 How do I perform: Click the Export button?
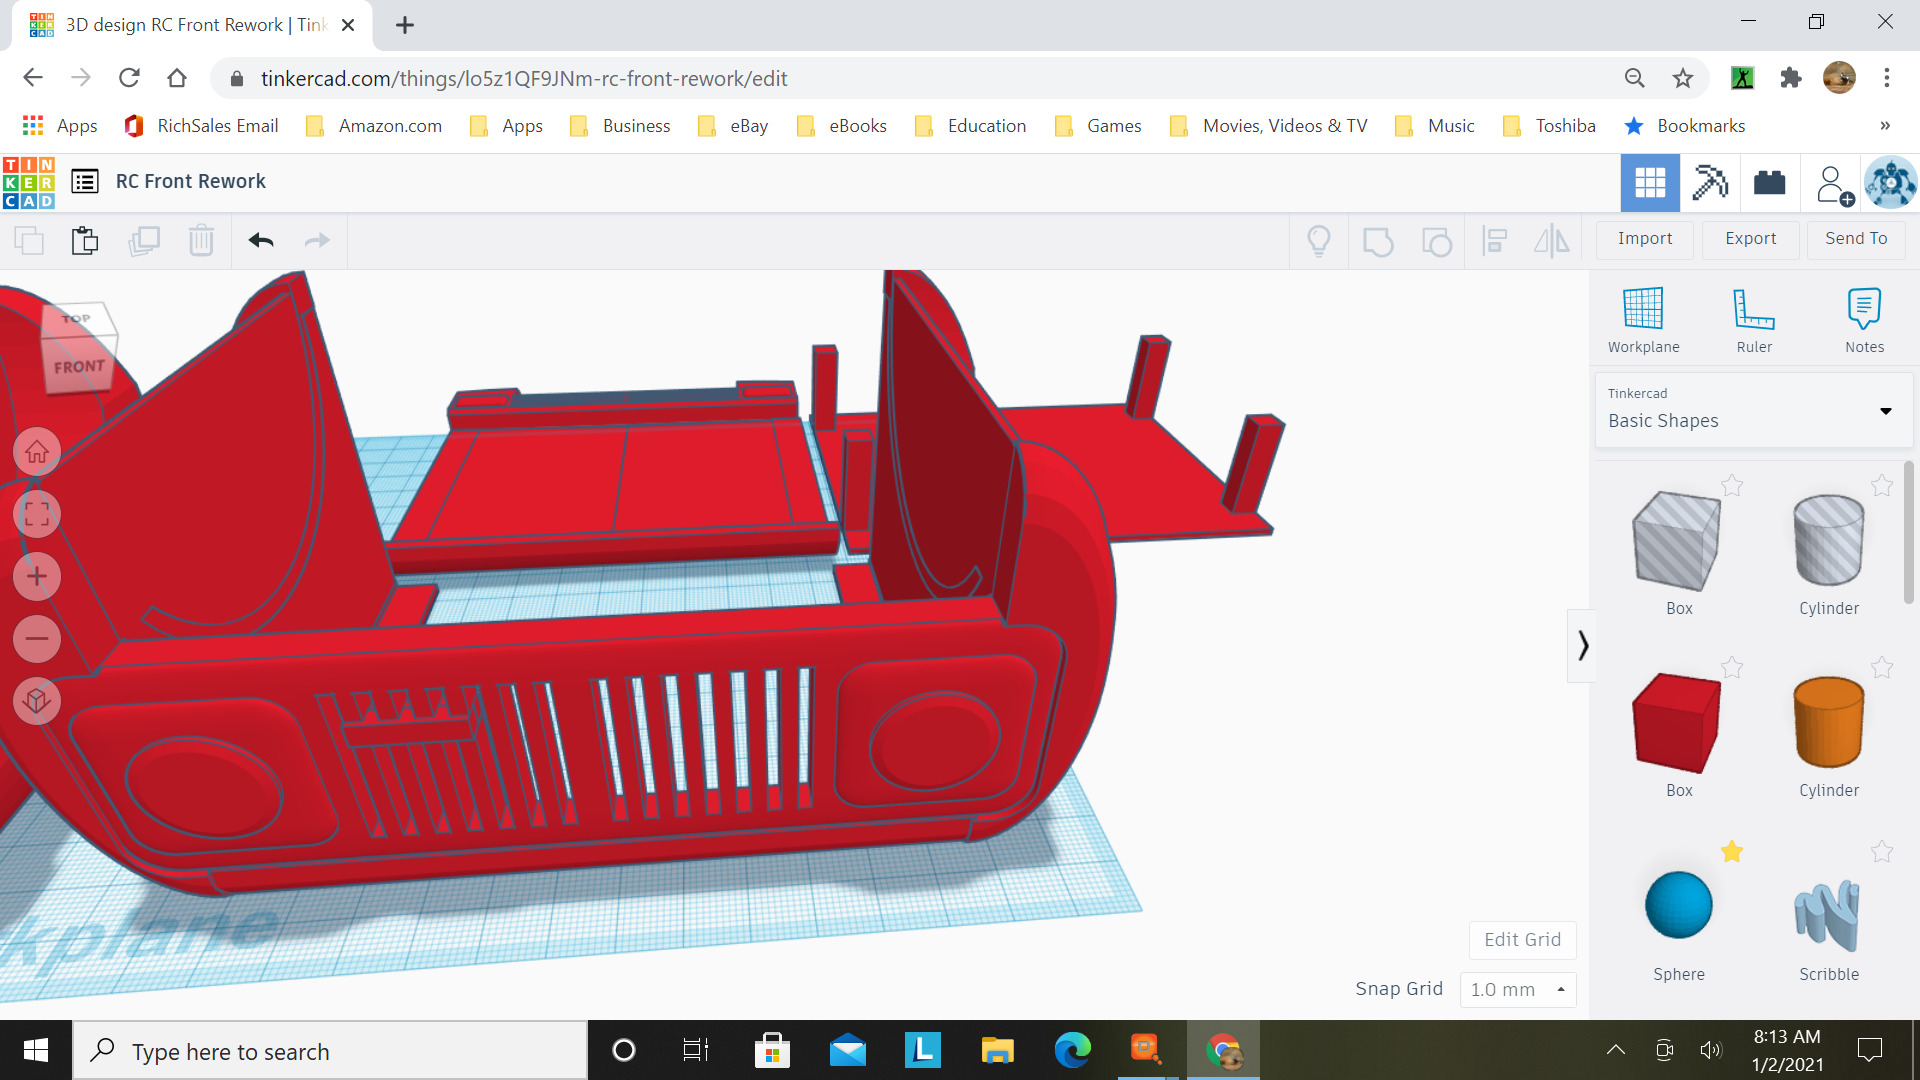pos(1750,239)
